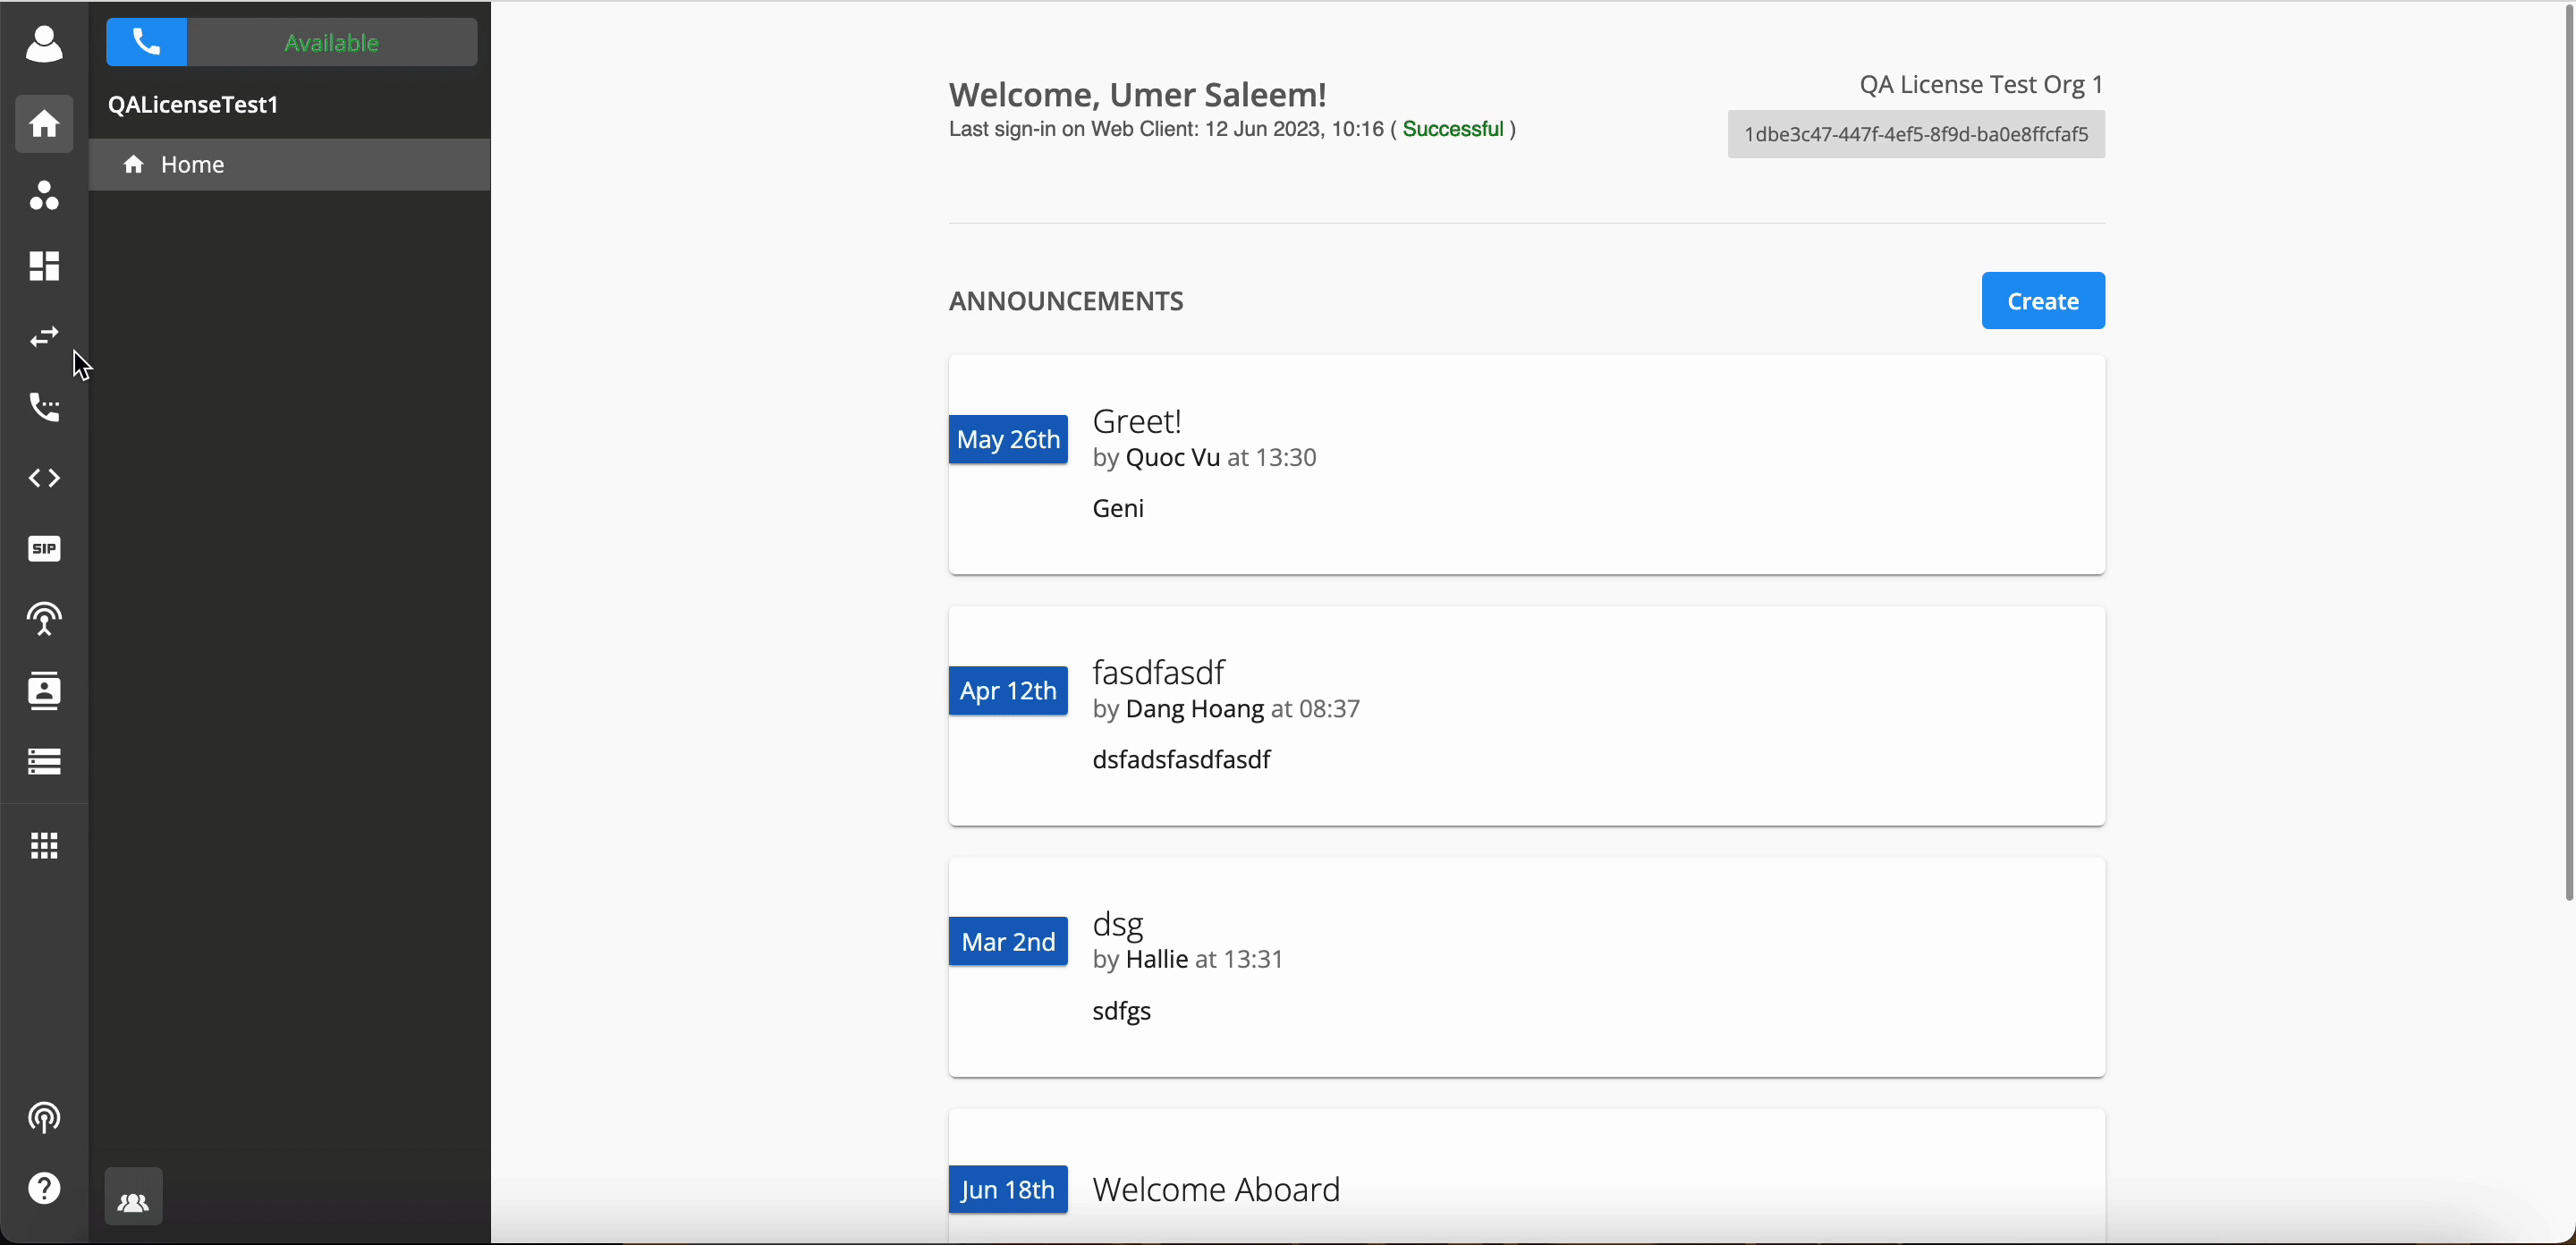Viewport: 2576px width, 1245px height.
Task: Click the page vertical scrollbar
Action: click(2568, 451)
